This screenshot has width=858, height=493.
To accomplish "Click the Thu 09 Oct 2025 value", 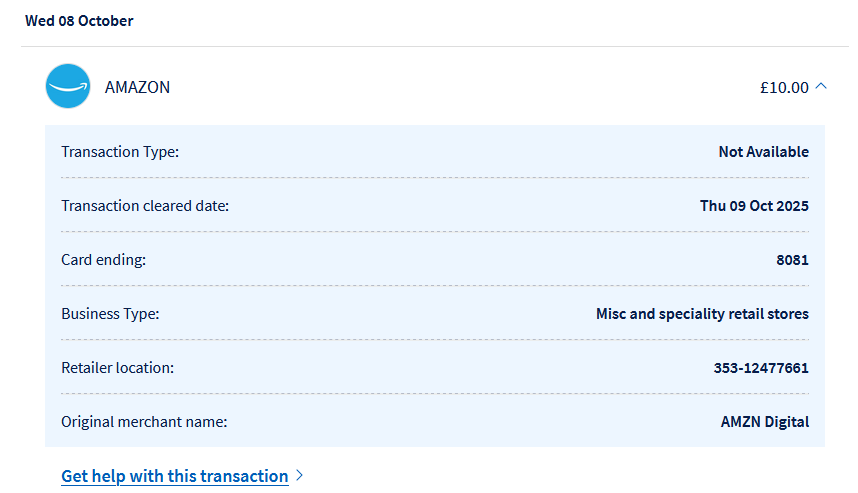I will pos(754,206).
